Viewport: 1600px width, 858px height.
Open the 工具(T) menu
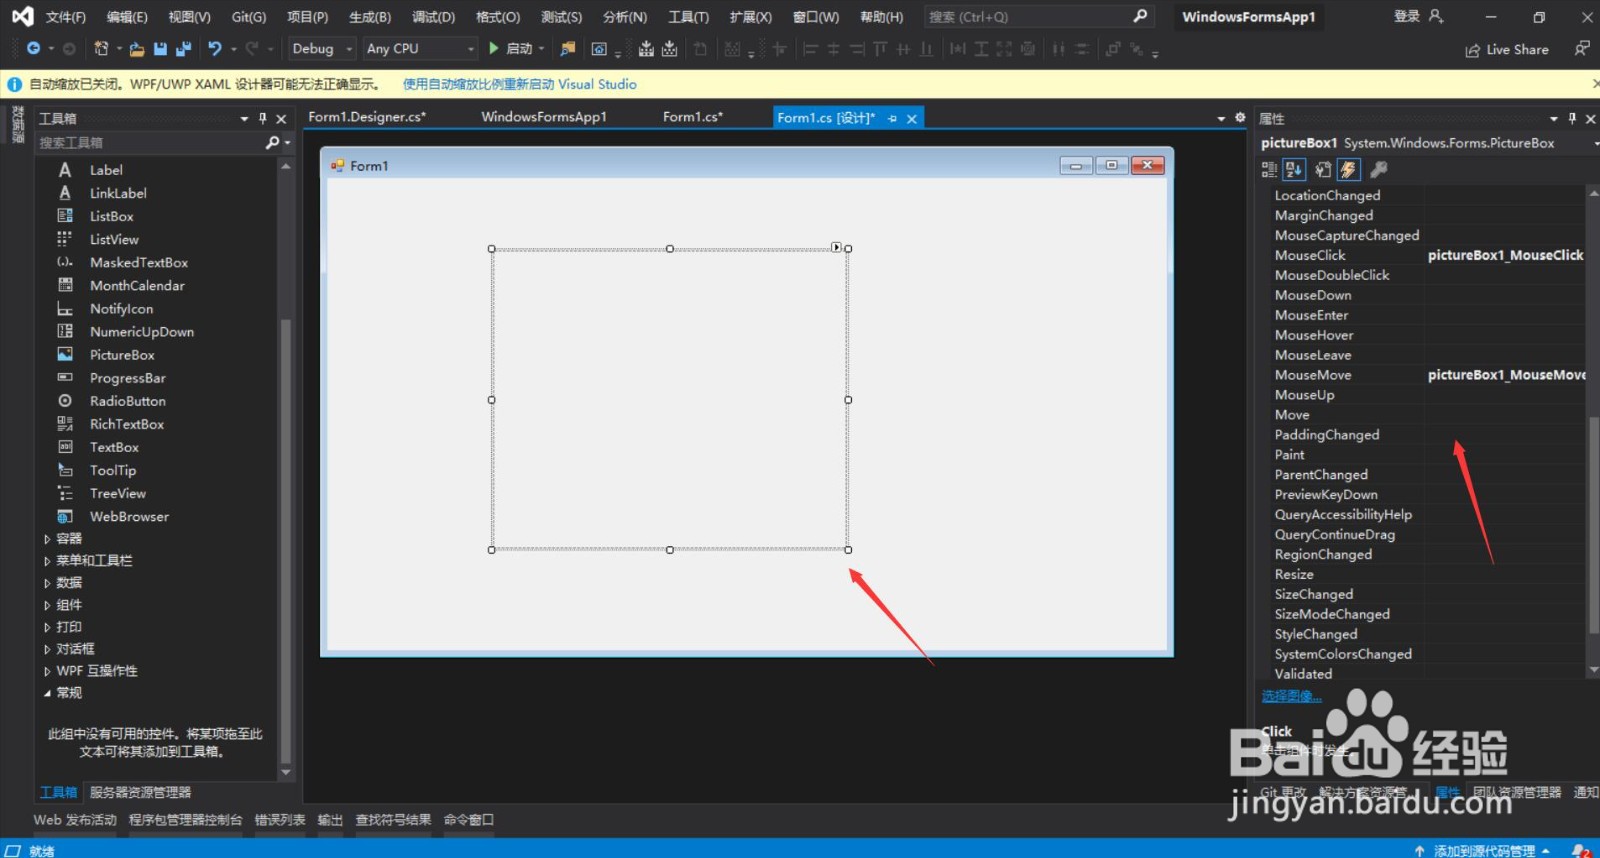(x=688, y=17)
